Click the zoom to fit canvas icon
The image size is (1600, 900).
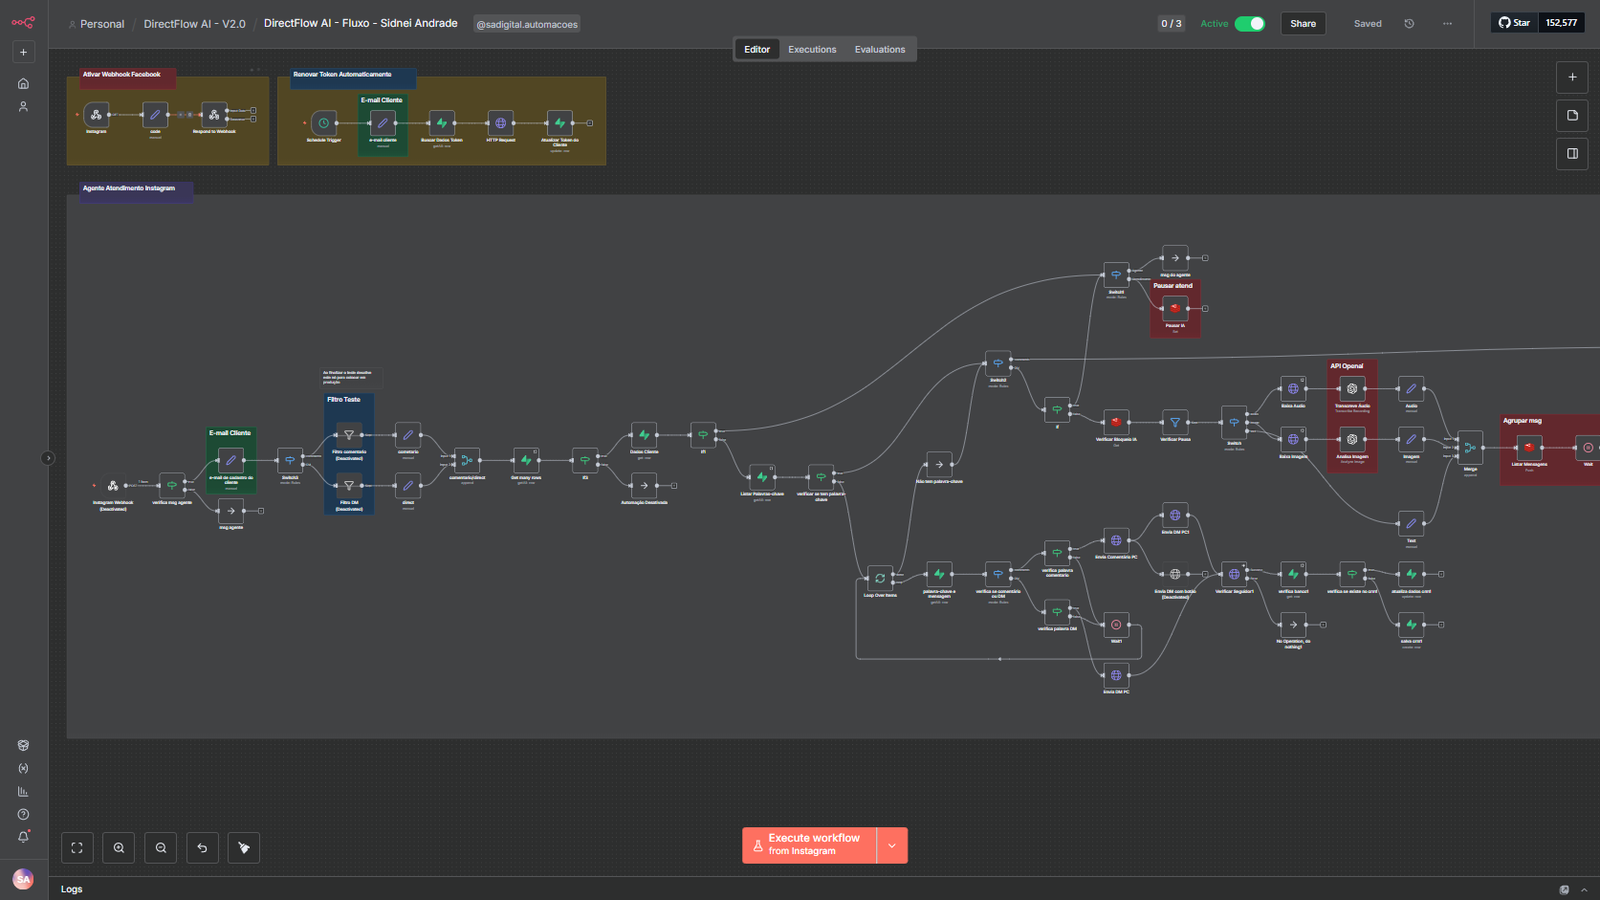[x=77, y=848]
